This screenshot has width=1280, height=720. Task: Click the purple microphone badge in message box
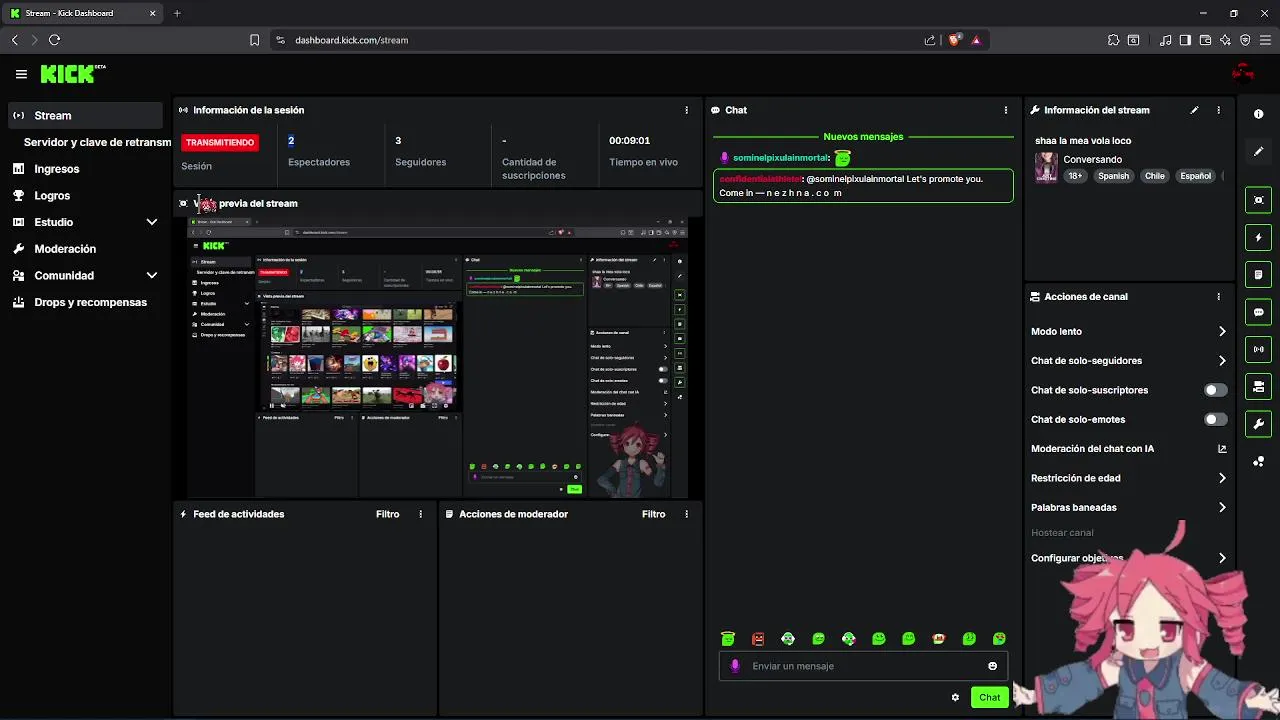point(735,666)
